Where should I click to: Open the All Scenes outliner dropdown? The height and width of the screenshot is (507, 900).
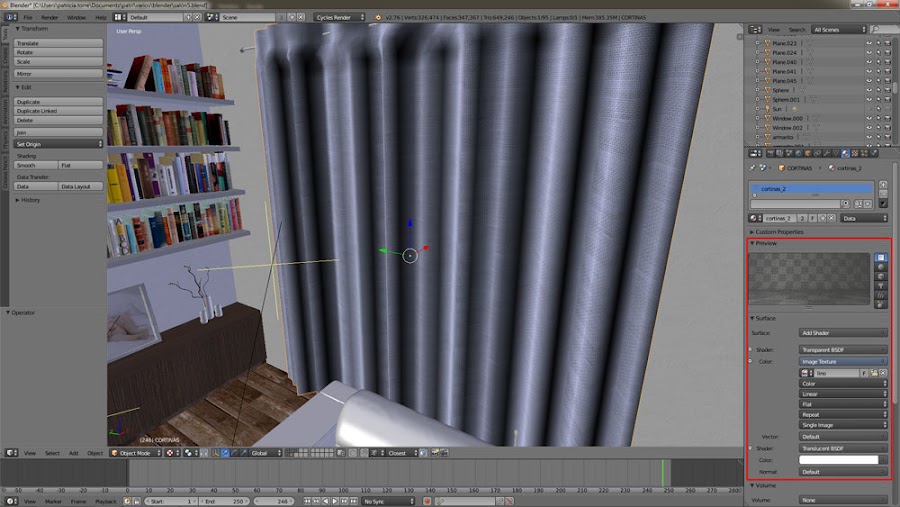(839, 29)
